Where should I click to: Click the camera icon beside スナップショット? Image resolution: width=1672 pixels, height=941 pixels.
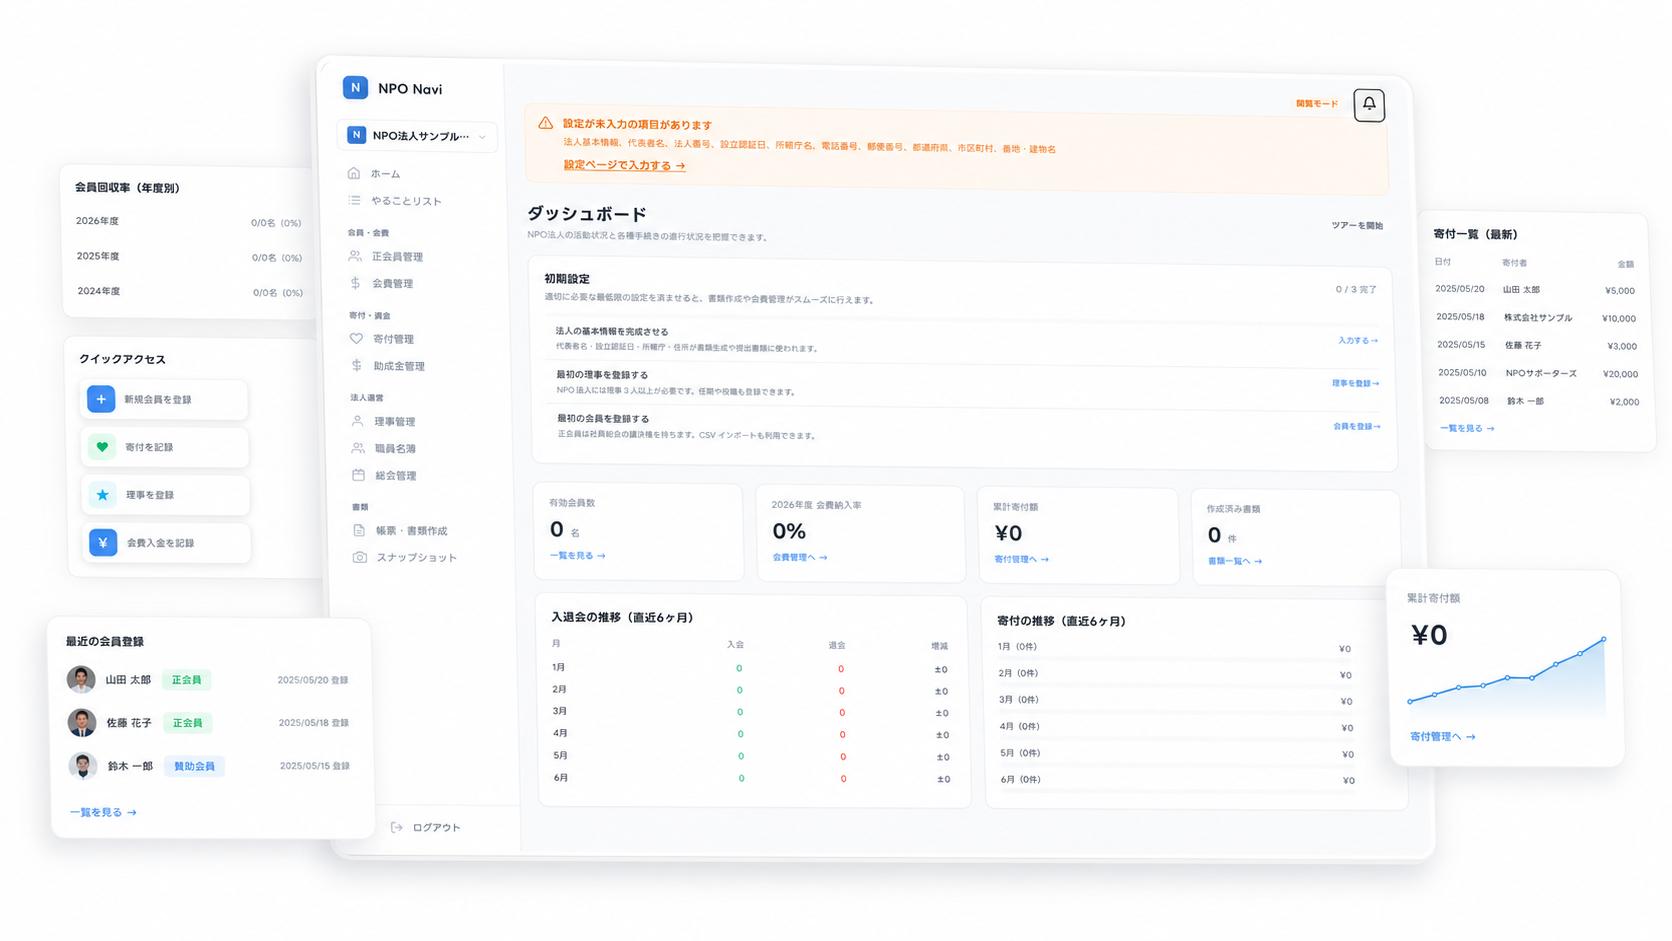360,557
